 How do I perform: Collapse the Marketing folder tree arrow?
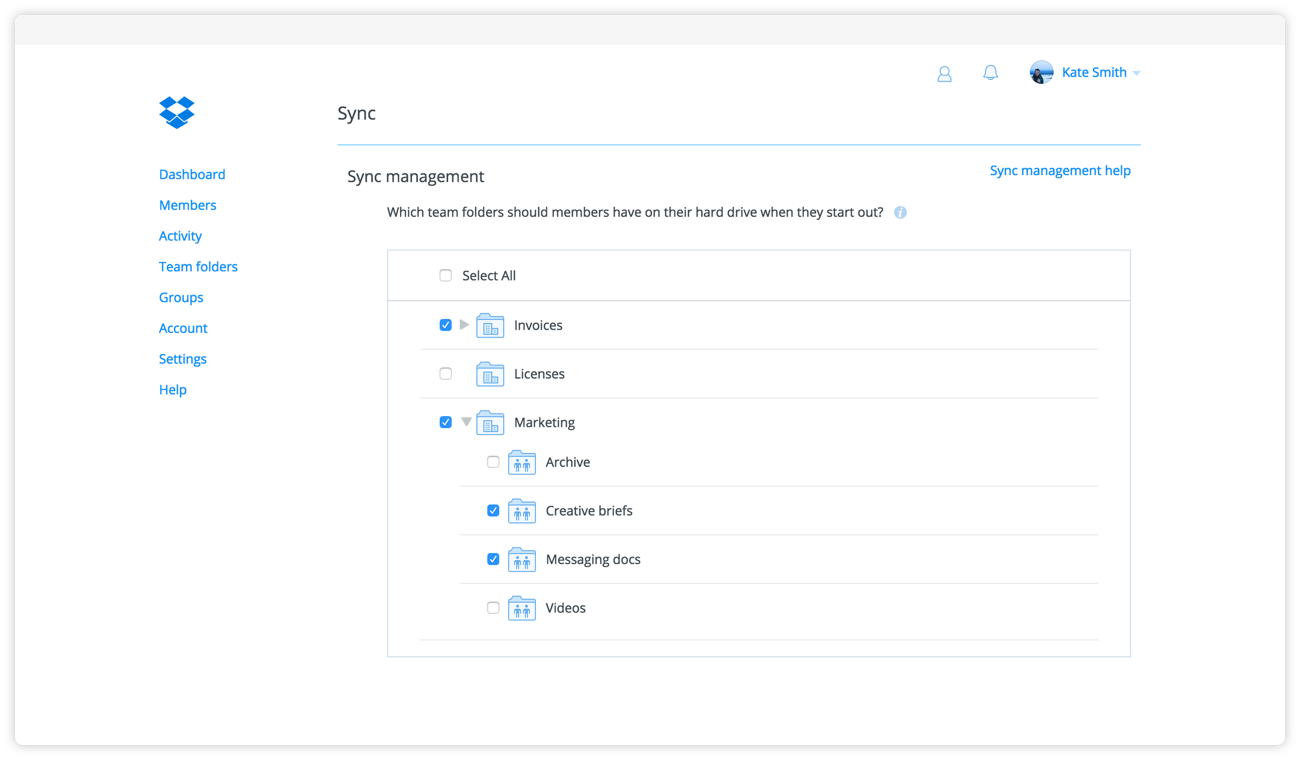coord(466,423)
